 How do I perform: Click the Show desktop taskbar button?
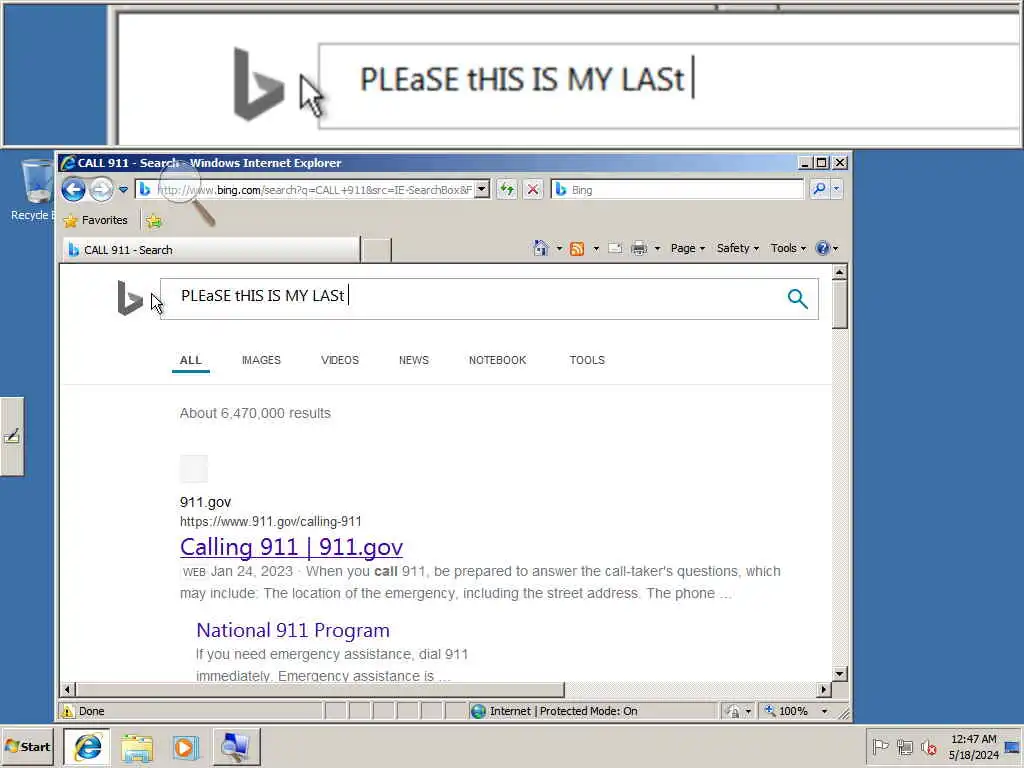[1013, 746]
